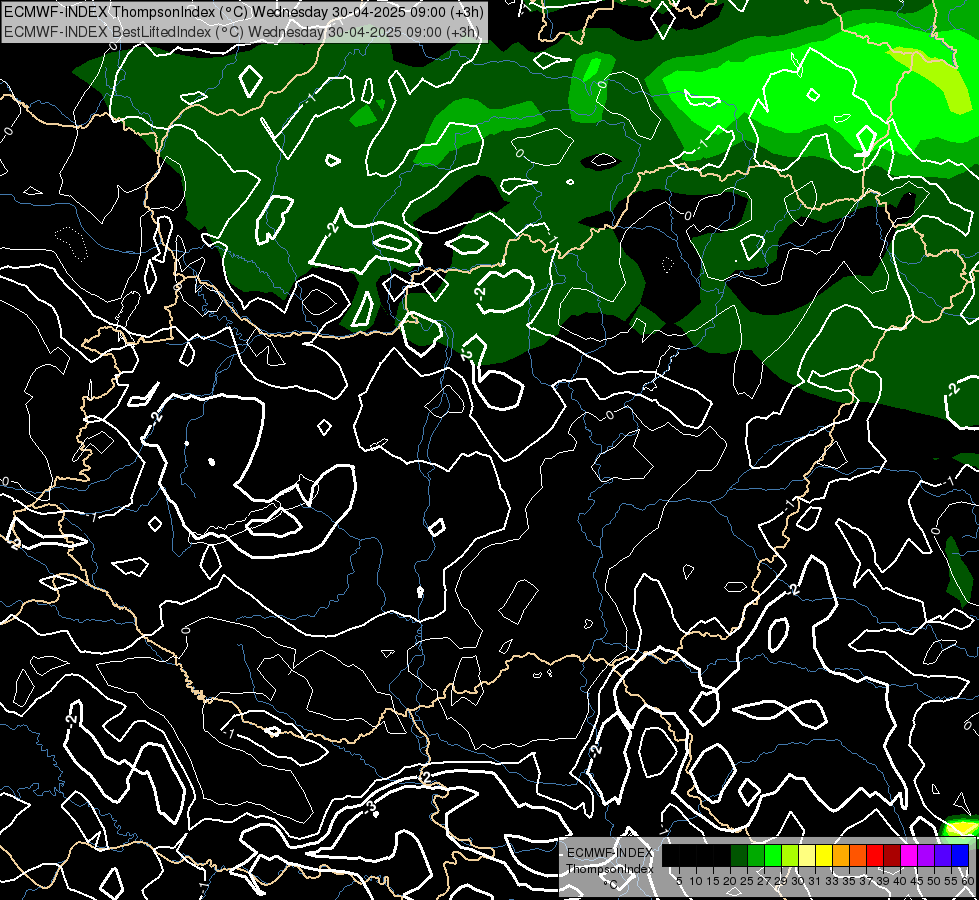Select the bright green 27–29 legend swatch
The width and height of the screenshot is (979, 900).
click(x=773, y=855)
